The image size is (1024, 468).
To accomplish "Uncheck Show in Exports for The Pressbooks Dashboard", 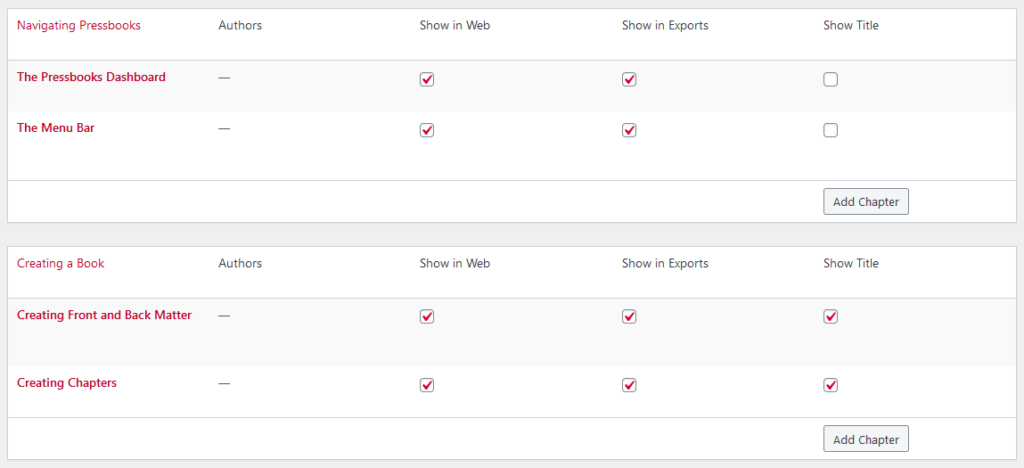I will [629, 80].
